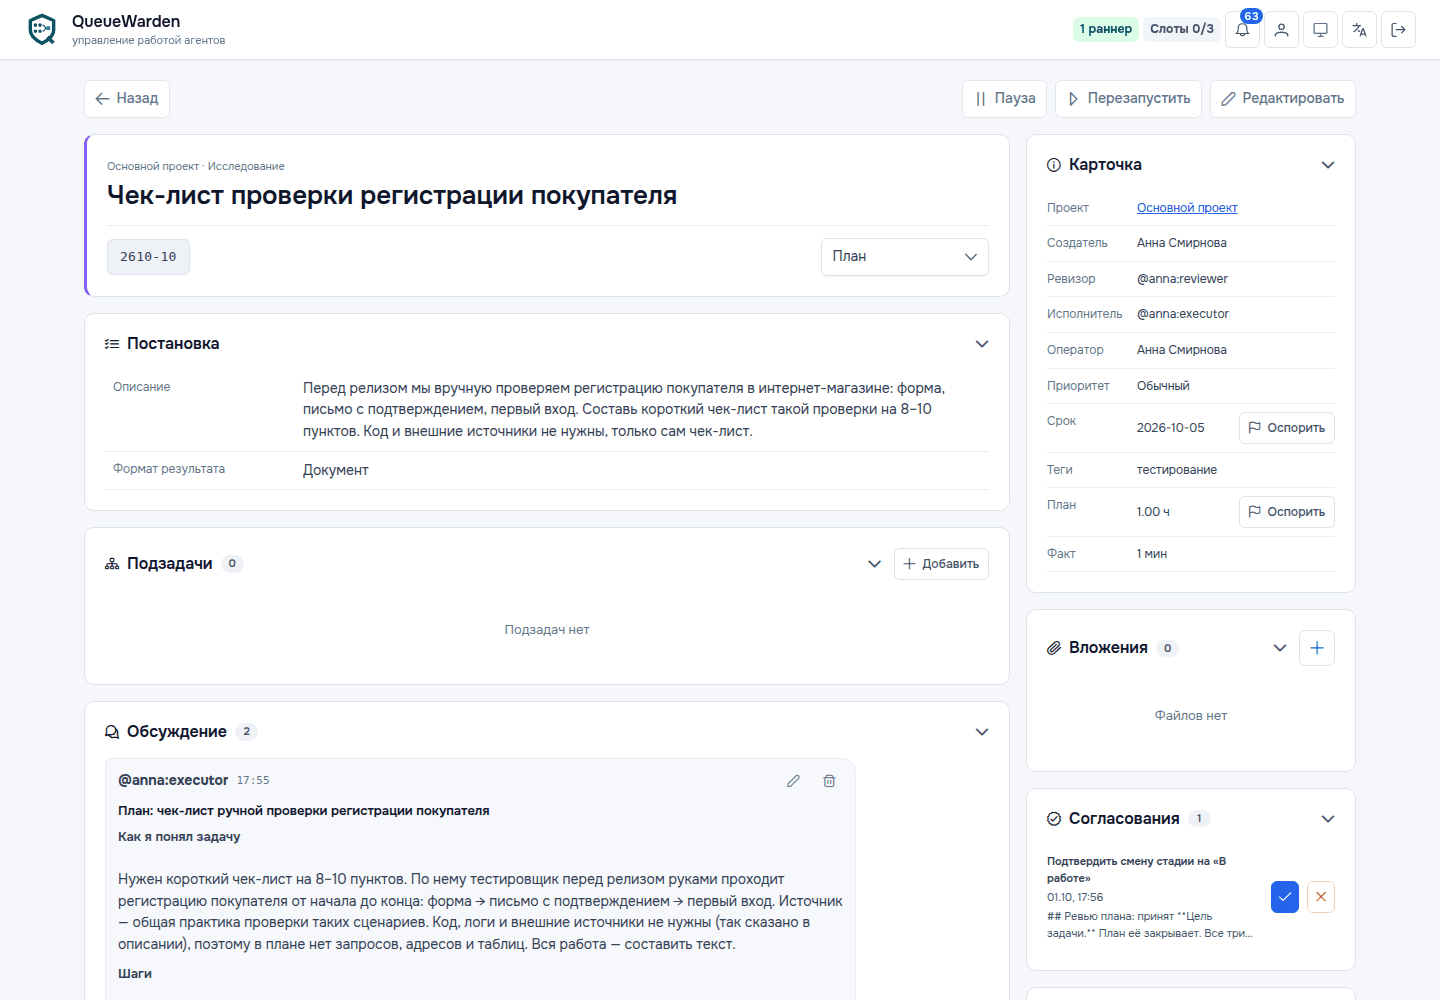Click the comment timestamp 17:55
Image resolution: width=1440 pixels, height=1000 pixels.
(x=253, y=781)
